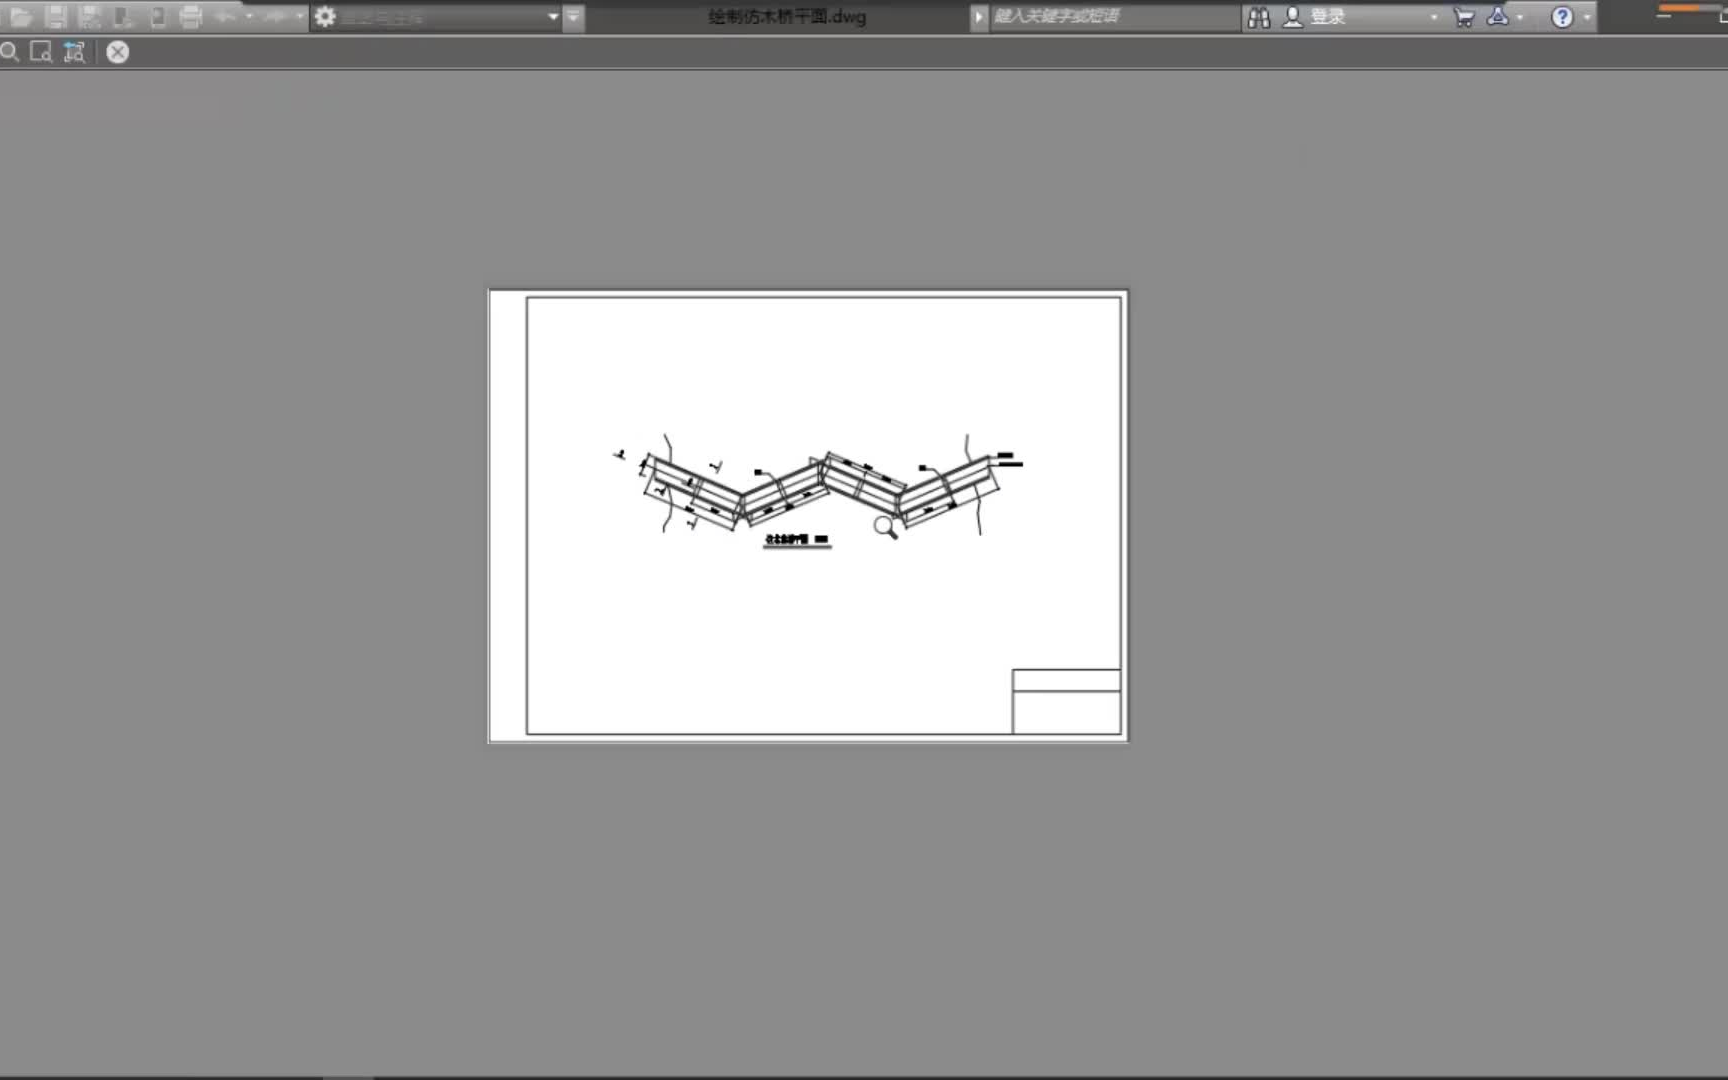The height and width of the screenshot is (1080, 1728).
Task: Open the sign-in account dropdown arrow
Action: [x=1433, y=17]
